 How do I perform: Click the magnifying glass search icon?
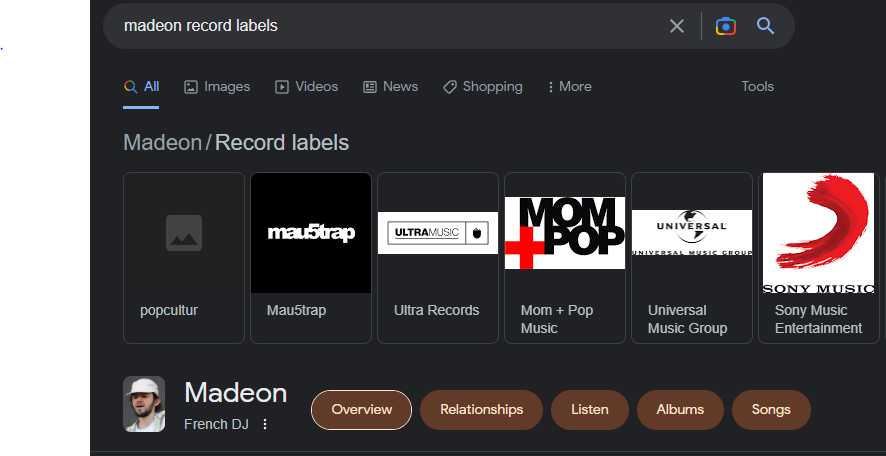[x=765, y=25]
